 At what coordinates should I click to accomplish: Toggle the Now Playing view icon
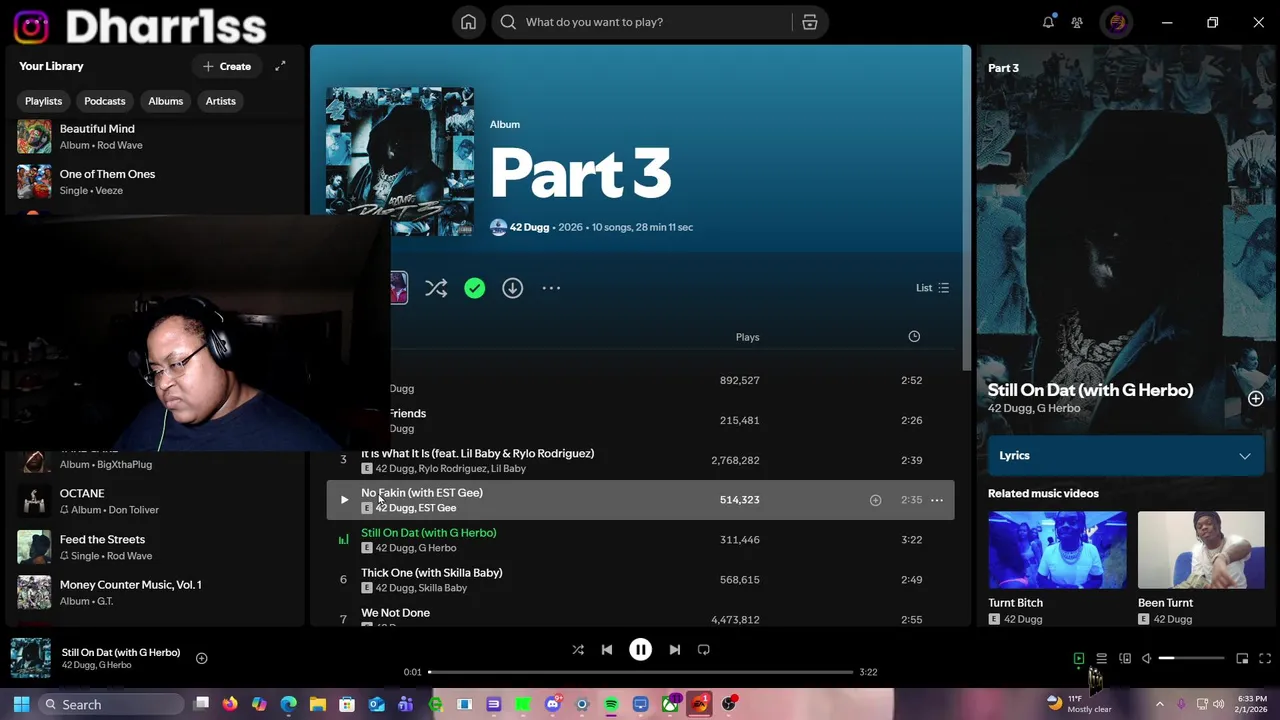1079,659
